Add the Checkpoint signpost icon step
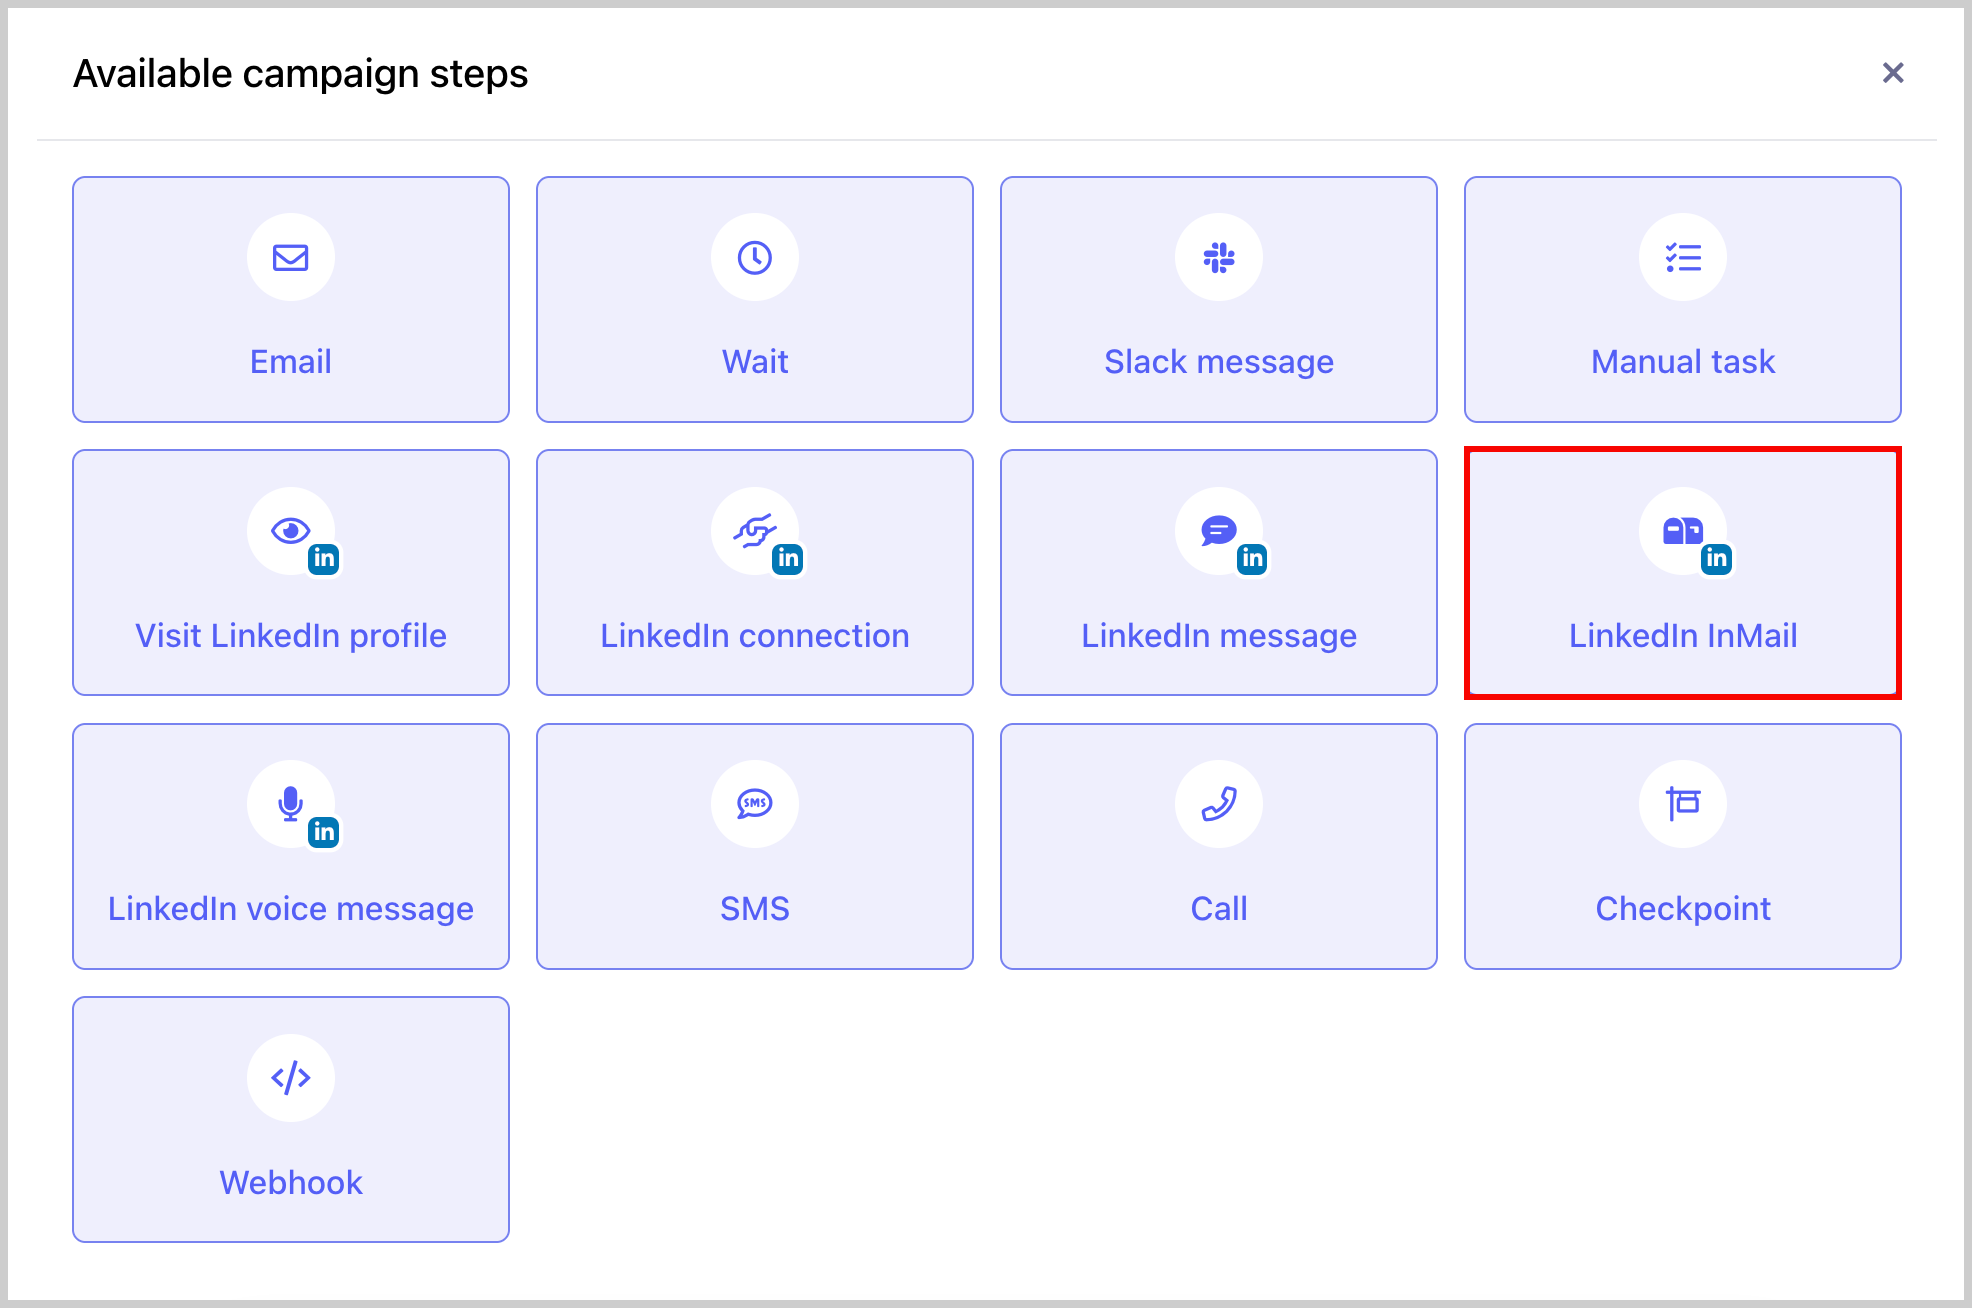This screenshot has width=1972, height=1308. pos(1683,804)
